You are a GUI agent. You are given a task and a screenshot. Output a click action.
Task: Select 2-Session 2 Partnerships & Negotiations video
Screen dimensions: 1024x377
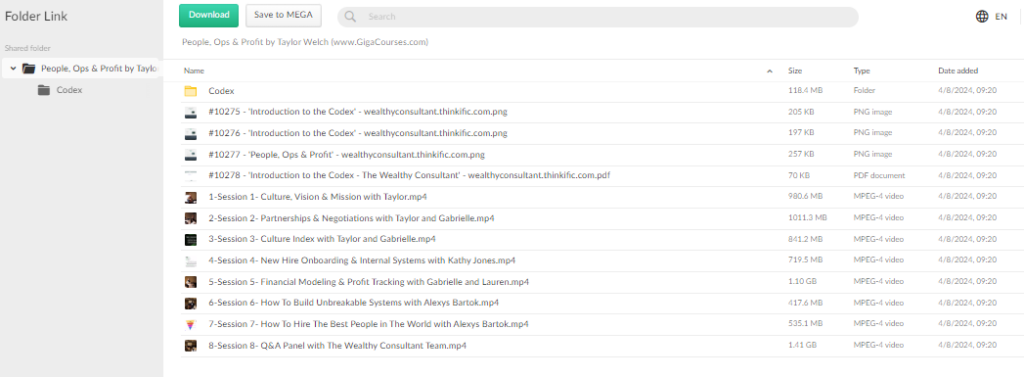pos(351,218)
